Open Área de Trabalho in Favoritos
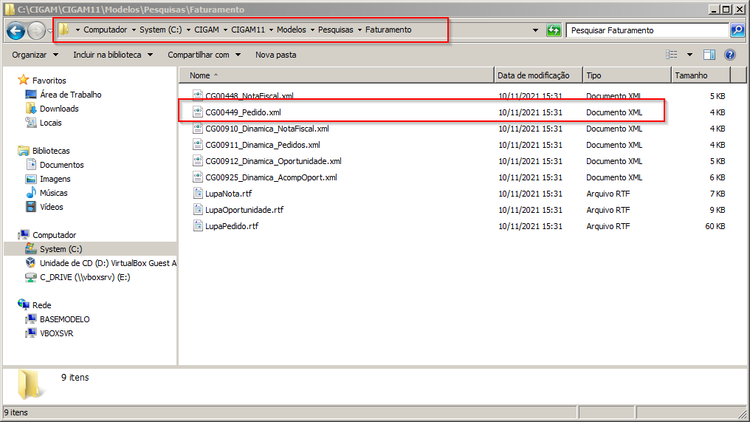 pyautogui.click(x=70, y=94)
